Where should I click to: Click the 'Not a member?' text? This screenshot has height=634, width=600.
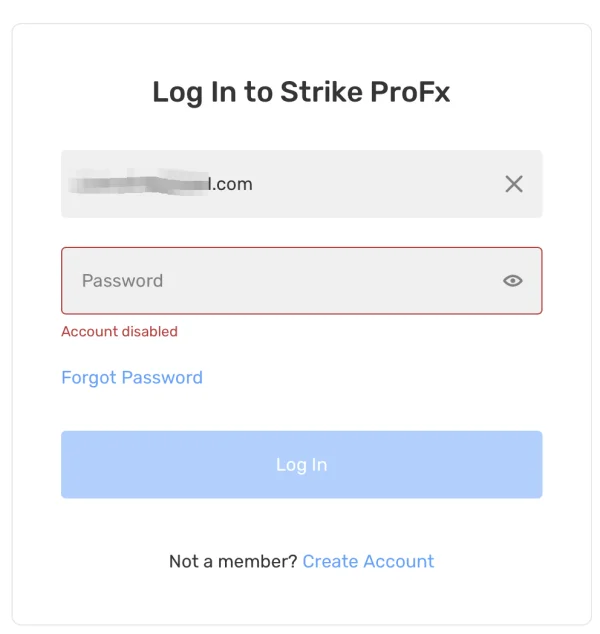click(x=233, y=561)
